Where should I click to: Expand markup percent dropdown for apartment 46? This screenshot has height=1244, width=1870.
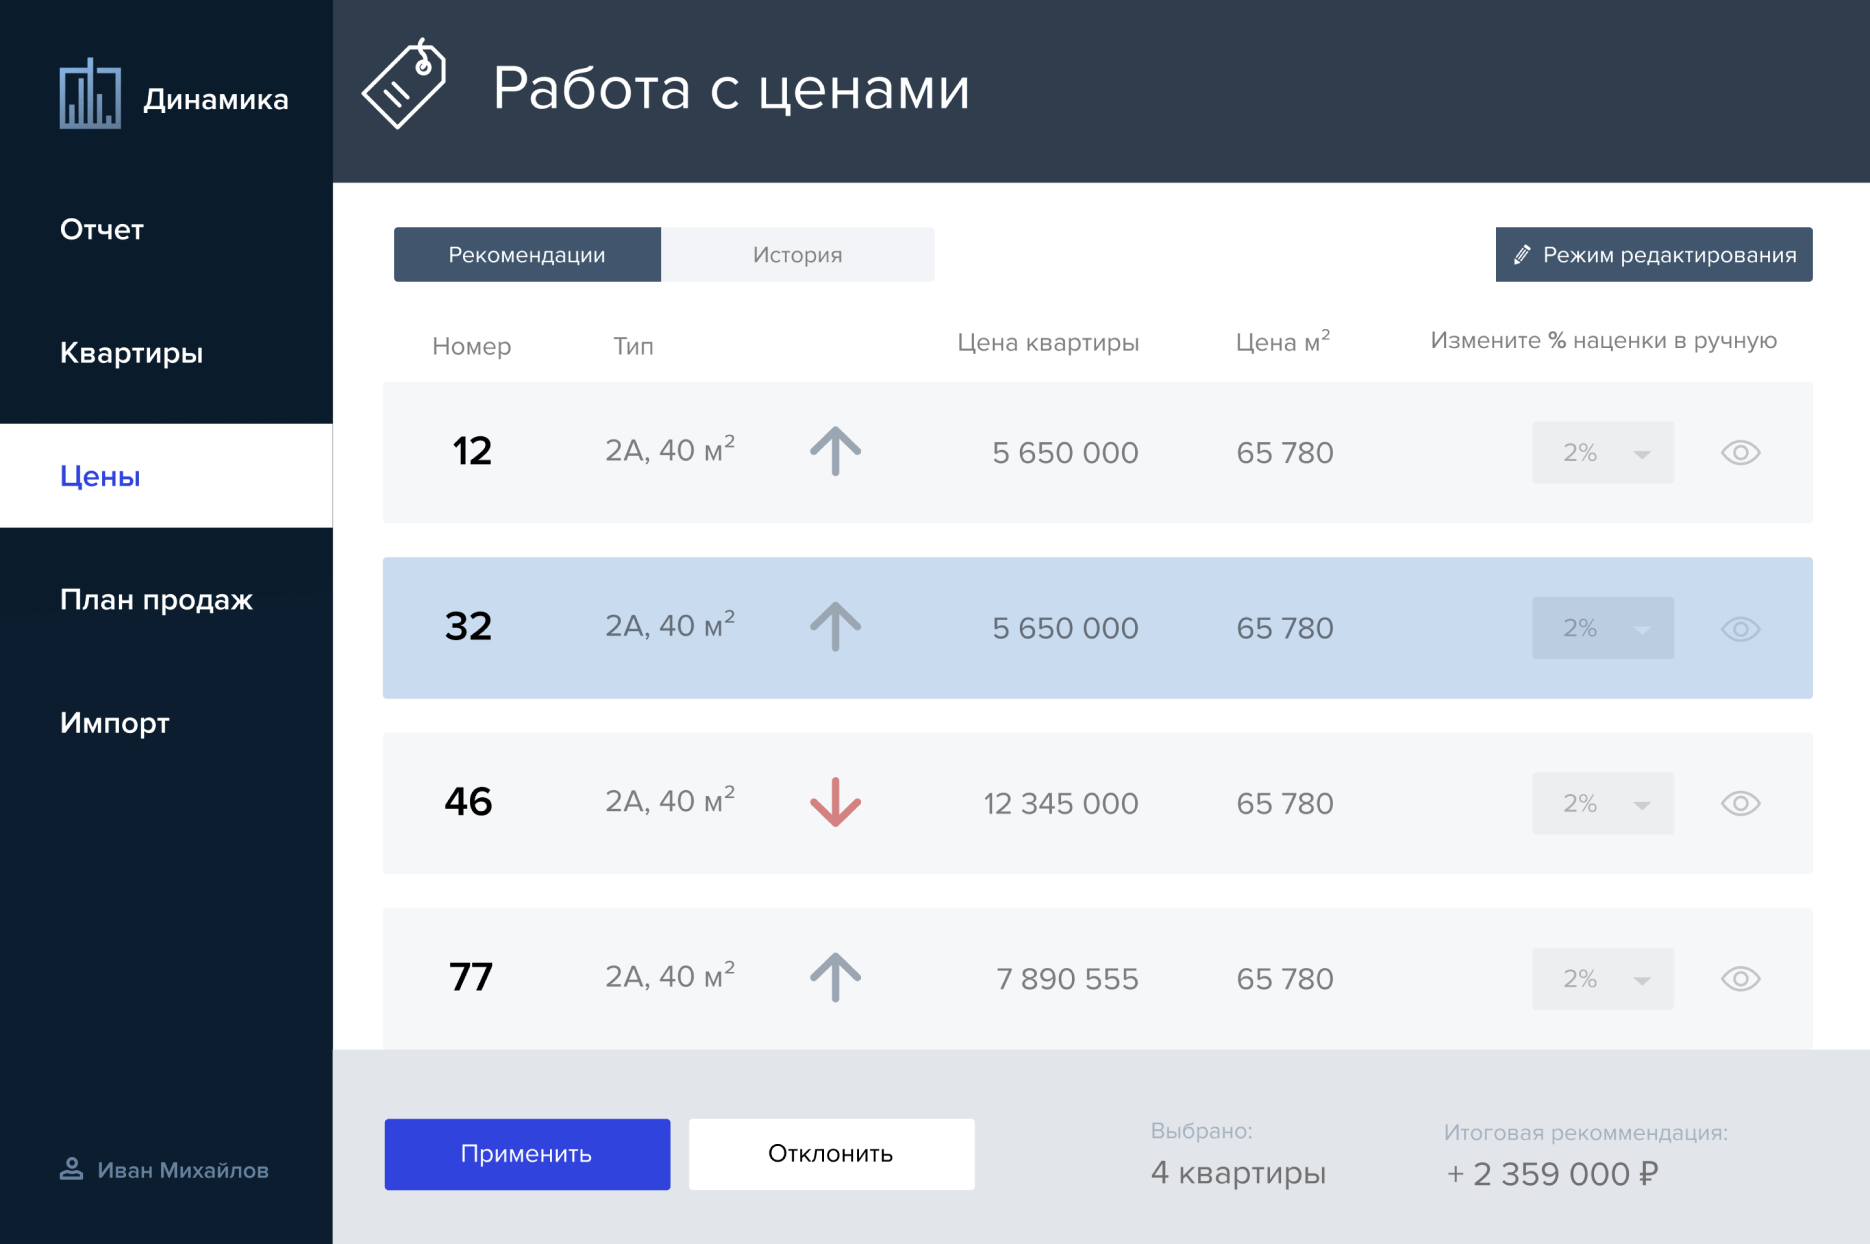pos(1602,804)
